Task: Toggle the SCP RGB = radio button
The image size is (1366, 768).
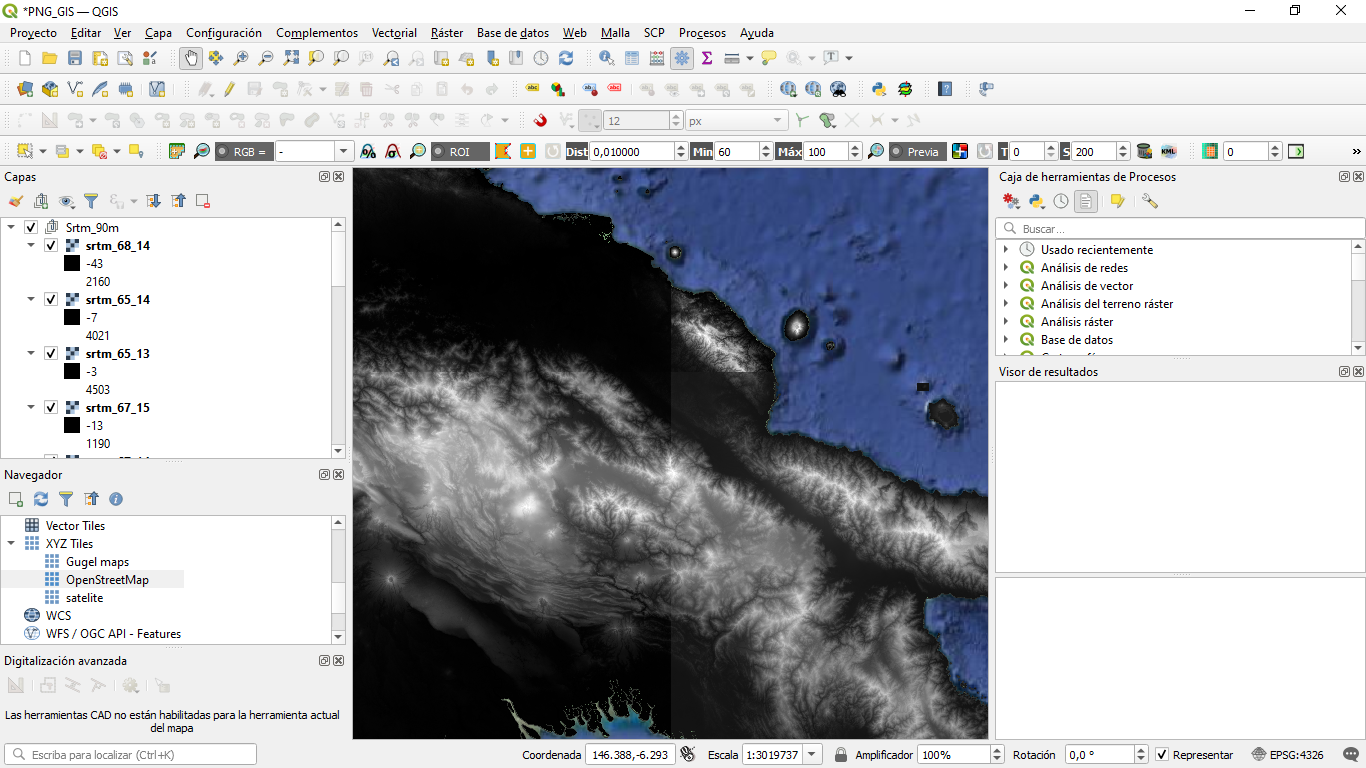Action: [222, 152]
